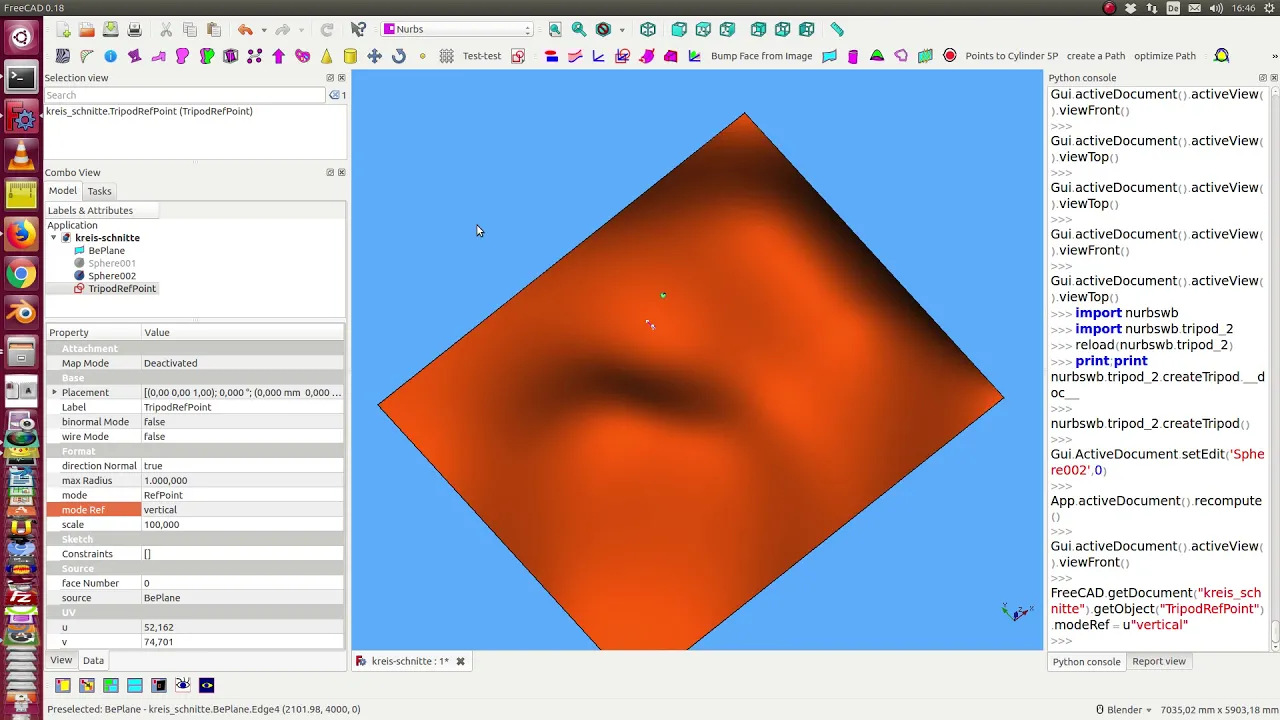Click the magenta connected-points Nurbs icon

[255, 56]
